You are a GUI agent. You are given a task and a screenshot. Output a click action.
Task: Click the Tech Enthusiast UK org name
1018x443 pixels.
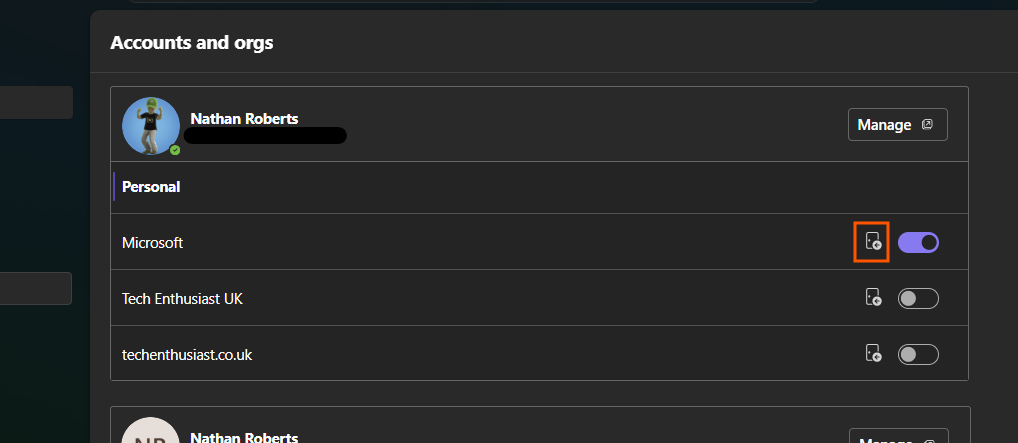pyautogui.click(x=182, y=299)
